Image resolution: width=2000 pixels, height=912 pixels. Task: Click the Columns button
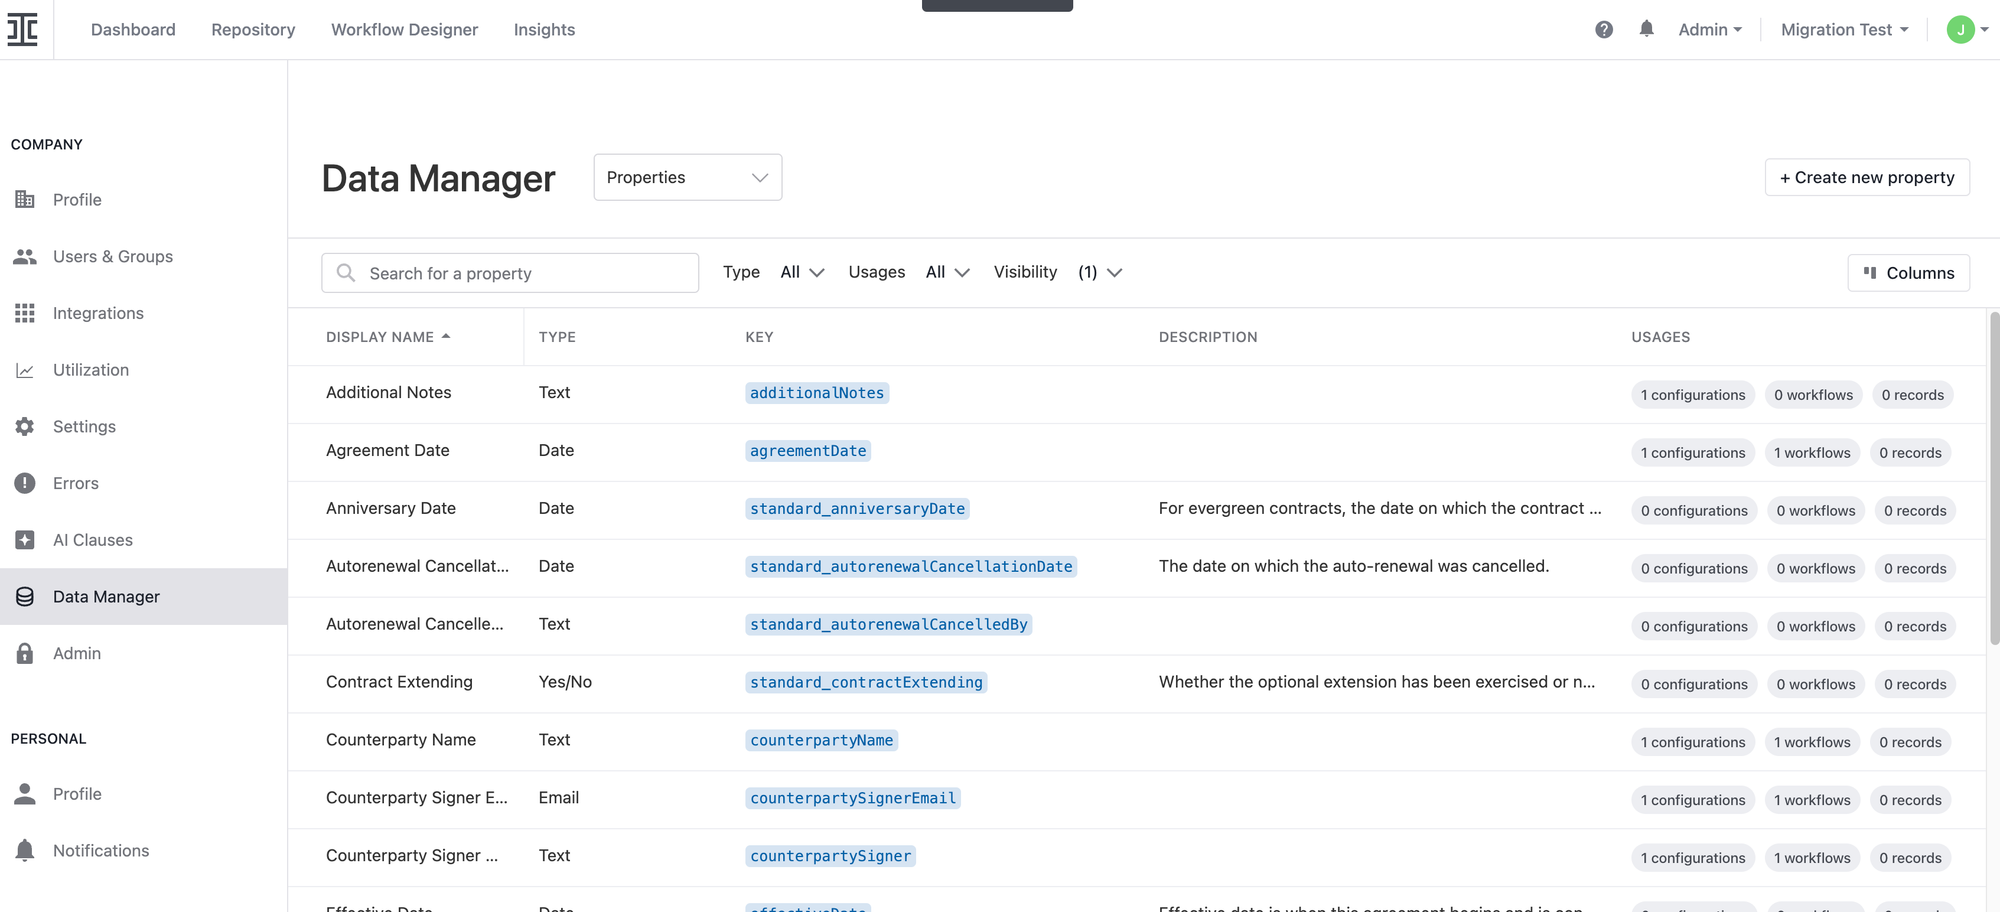click(1908, 273)
